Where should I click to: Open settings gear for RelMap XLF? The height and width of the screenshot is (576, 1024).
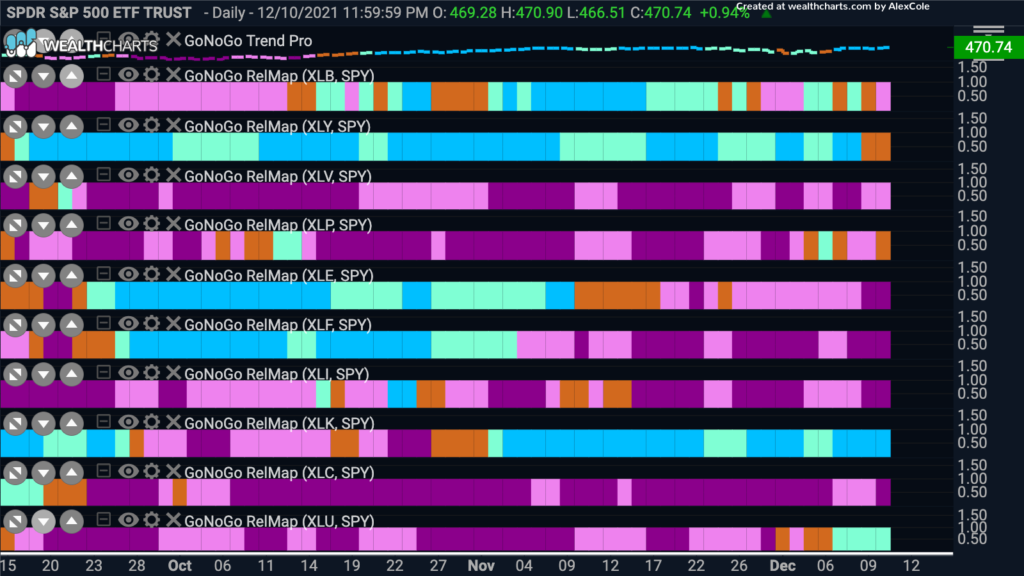click(x=152, y=323)
